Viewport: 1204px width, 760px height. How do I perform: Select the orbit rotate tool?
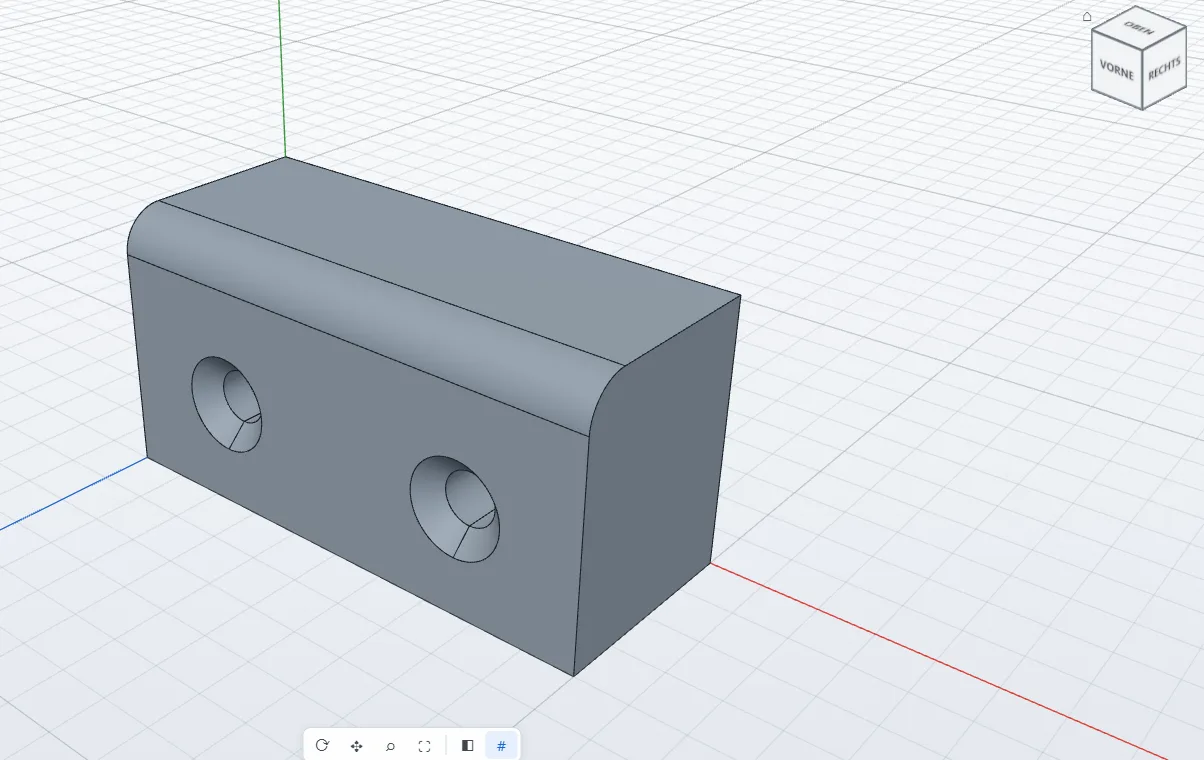point(322,745)
